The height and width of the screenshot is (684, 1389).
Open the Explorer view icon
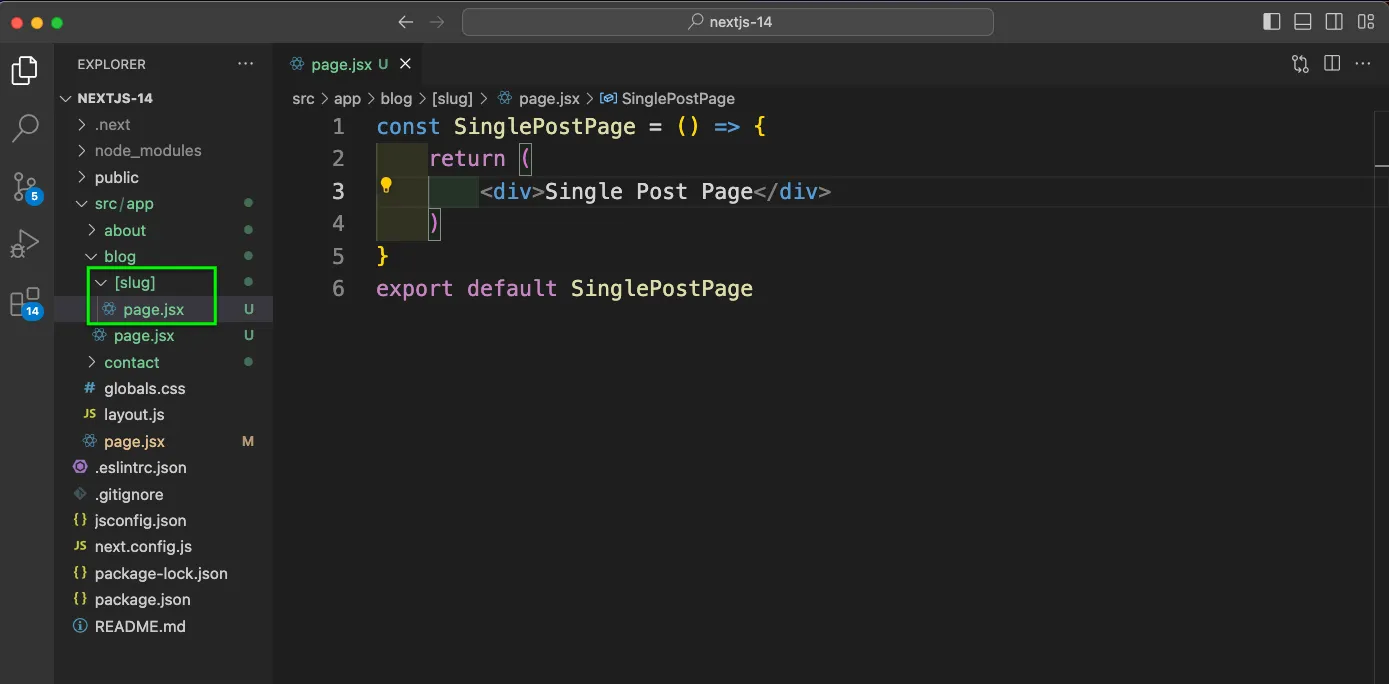point(25,71)
